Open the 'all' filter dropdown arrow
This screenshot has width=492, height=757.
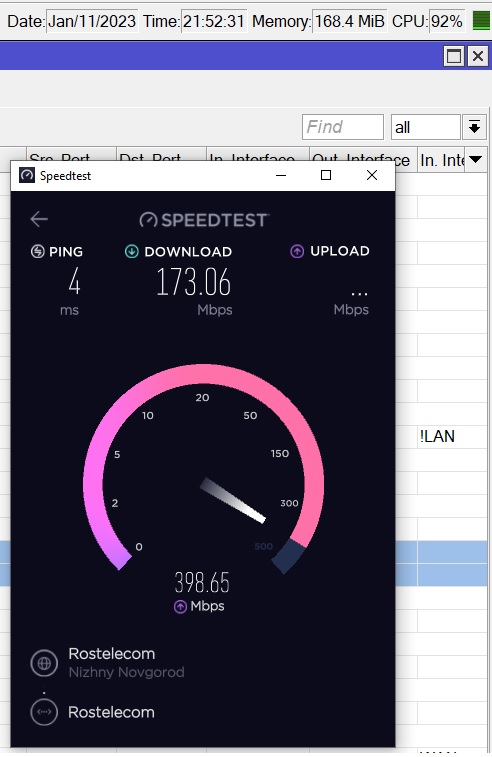click(474, 127)
